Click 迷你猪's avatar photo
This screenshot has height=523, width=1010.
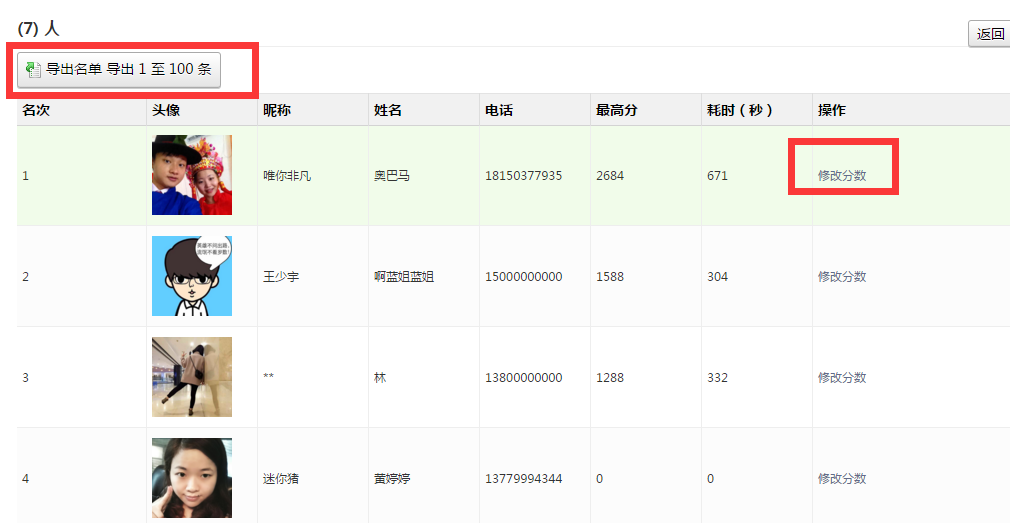point(192,478)
